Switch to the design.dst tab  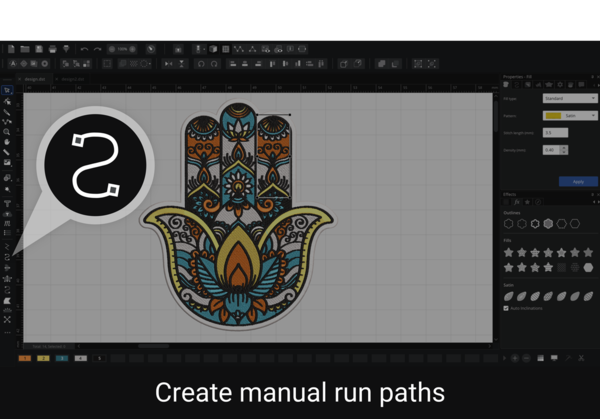tap(36, 77)
